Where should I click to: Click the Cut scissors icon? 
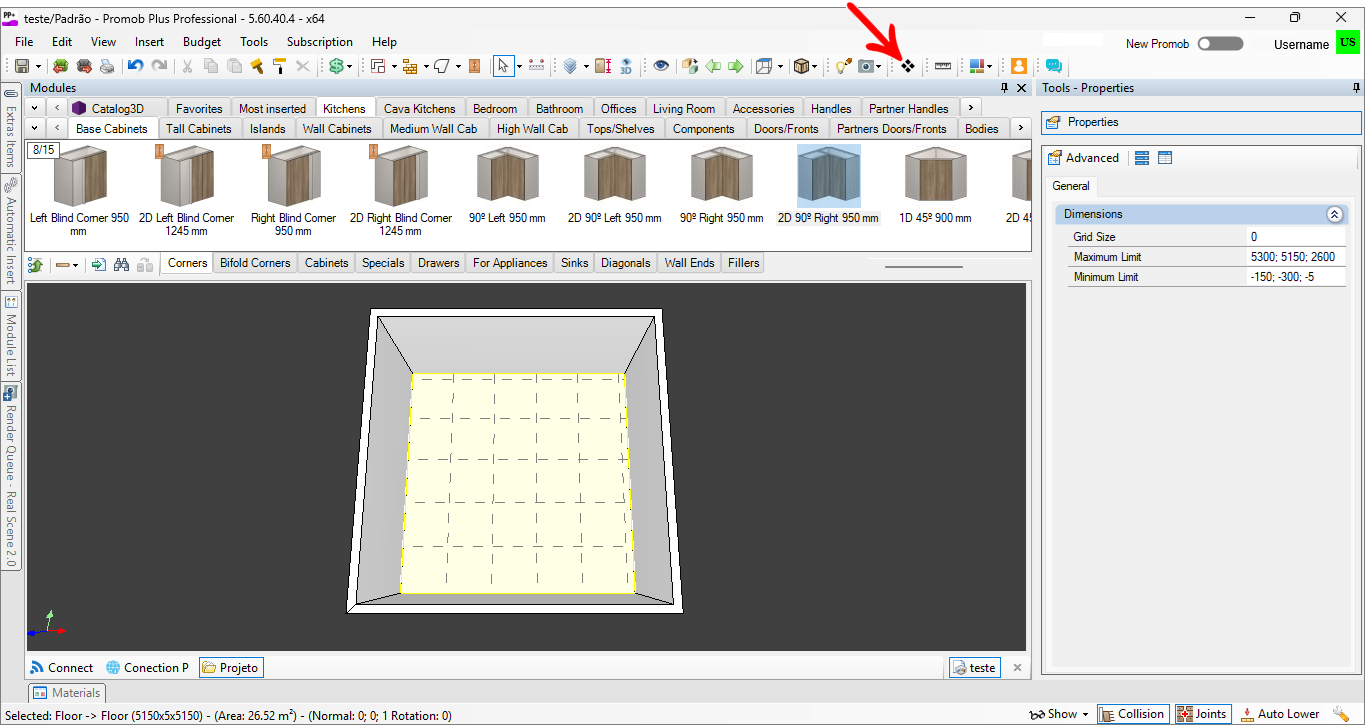coord(186,66)
